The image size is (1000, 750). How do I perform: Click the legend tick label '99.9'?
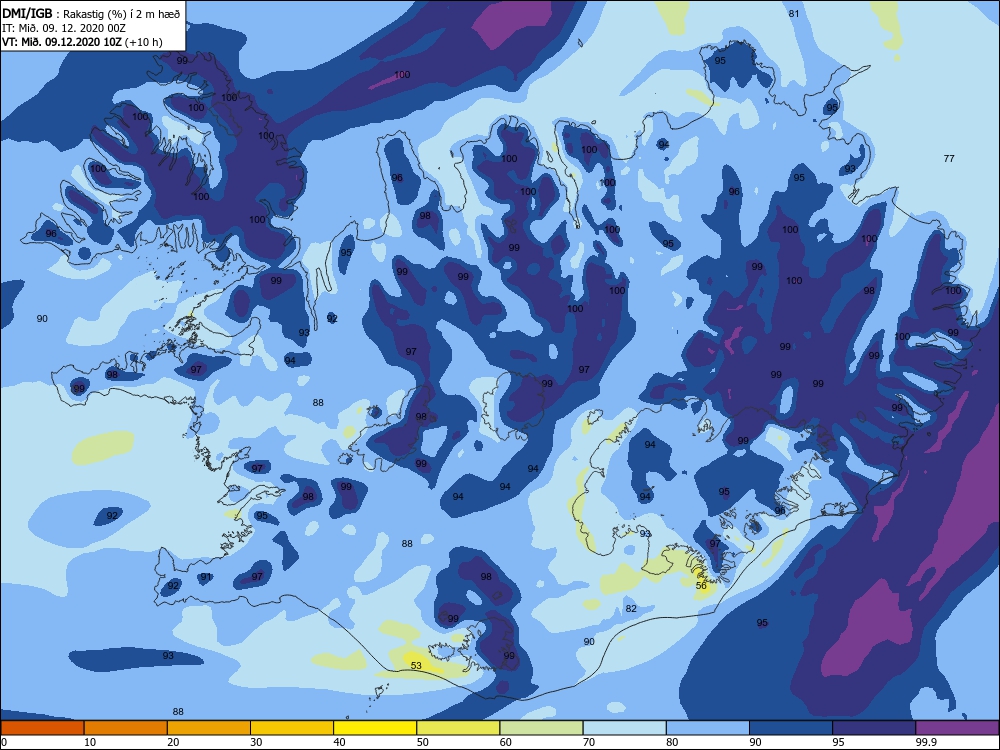click(x=925, y=742)
